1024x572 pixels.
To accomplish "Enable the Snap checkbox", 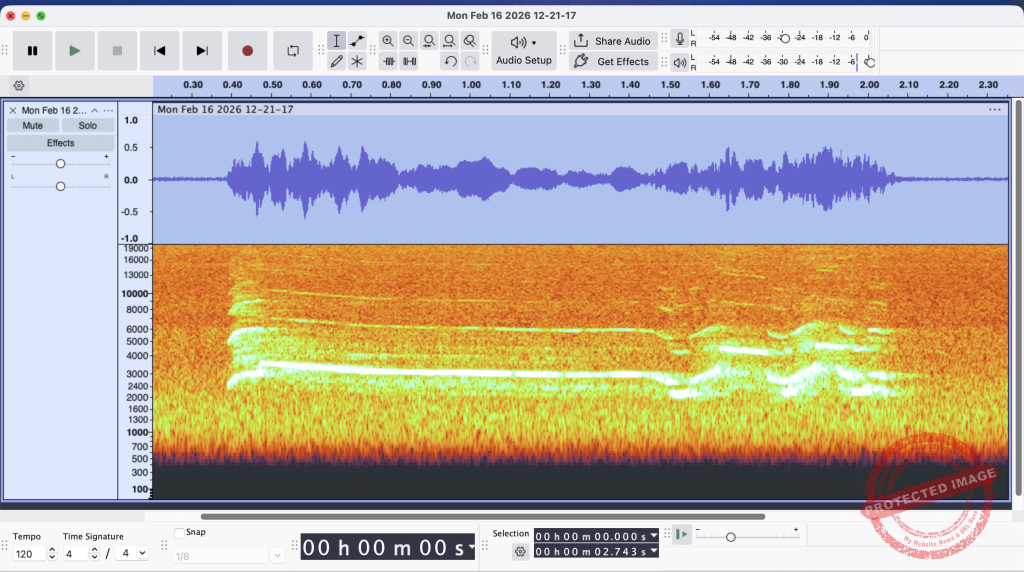I will point(180,533).
